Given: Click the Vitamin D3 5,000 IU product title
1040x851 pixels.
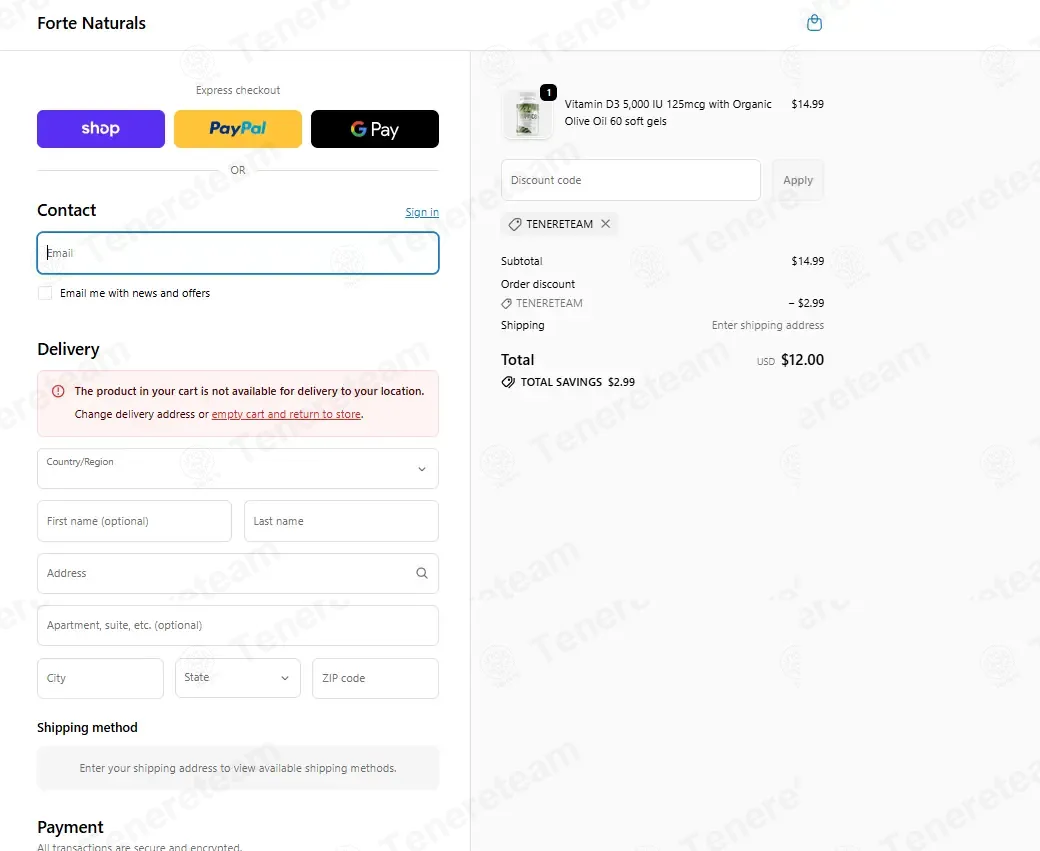Looking at the screenshot, I should (668, 113).
